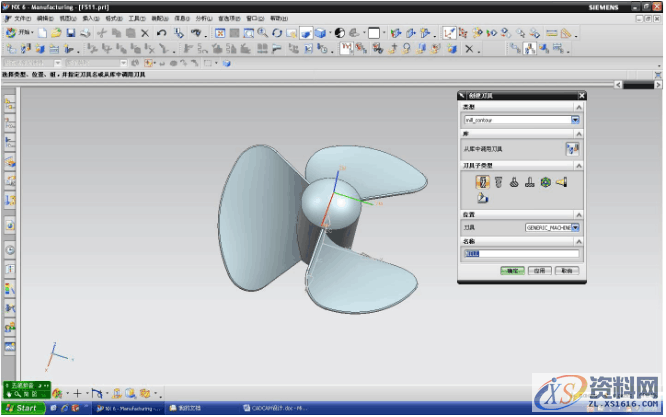This screenshot has width=666, height=417.
Task: Click the Delete X icon in the toolbar
Action: click(145, 33)
